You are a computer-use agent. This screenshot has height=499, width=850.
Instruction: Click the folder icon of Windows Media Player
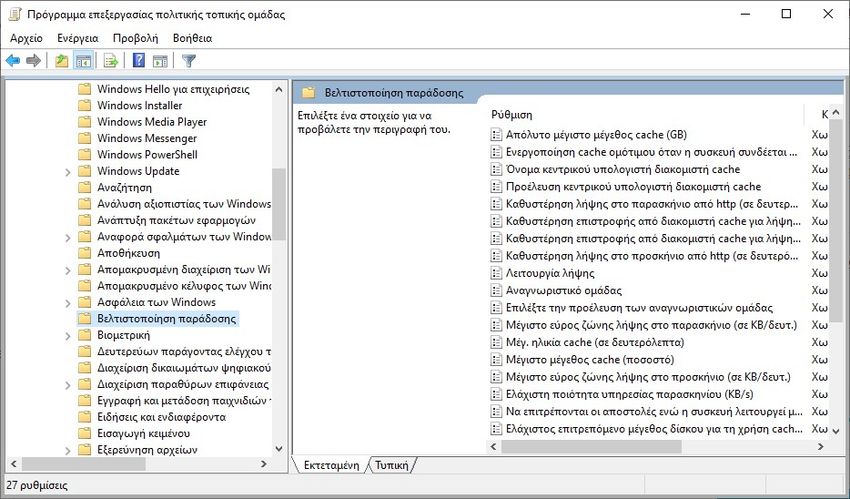84,121
